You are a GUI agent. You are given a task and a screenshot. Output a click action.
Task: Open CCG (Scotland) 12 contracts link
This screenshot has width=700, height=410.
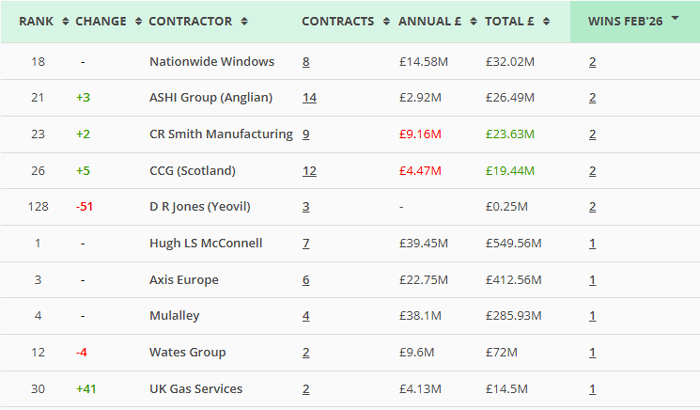click(x=309, y=171)
